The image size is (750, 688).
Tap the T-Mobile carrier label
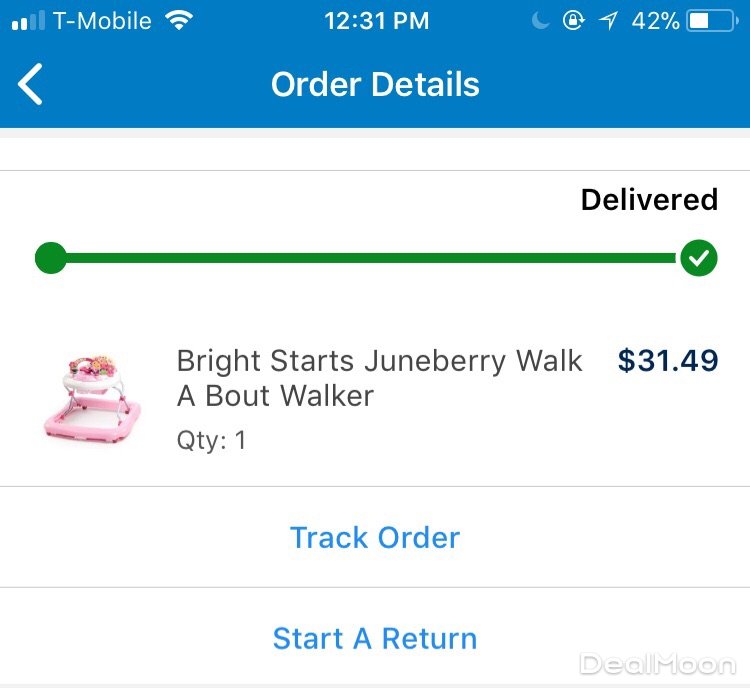click(102, 21)
